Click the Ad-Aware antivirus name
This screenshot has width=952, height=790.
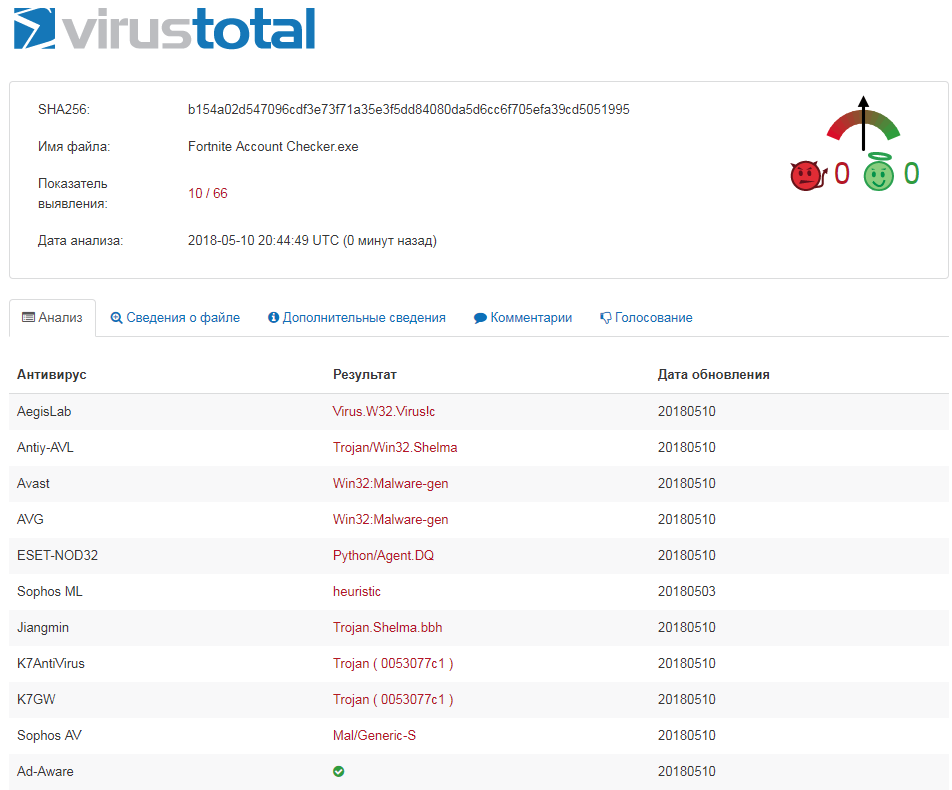(45, 771)
